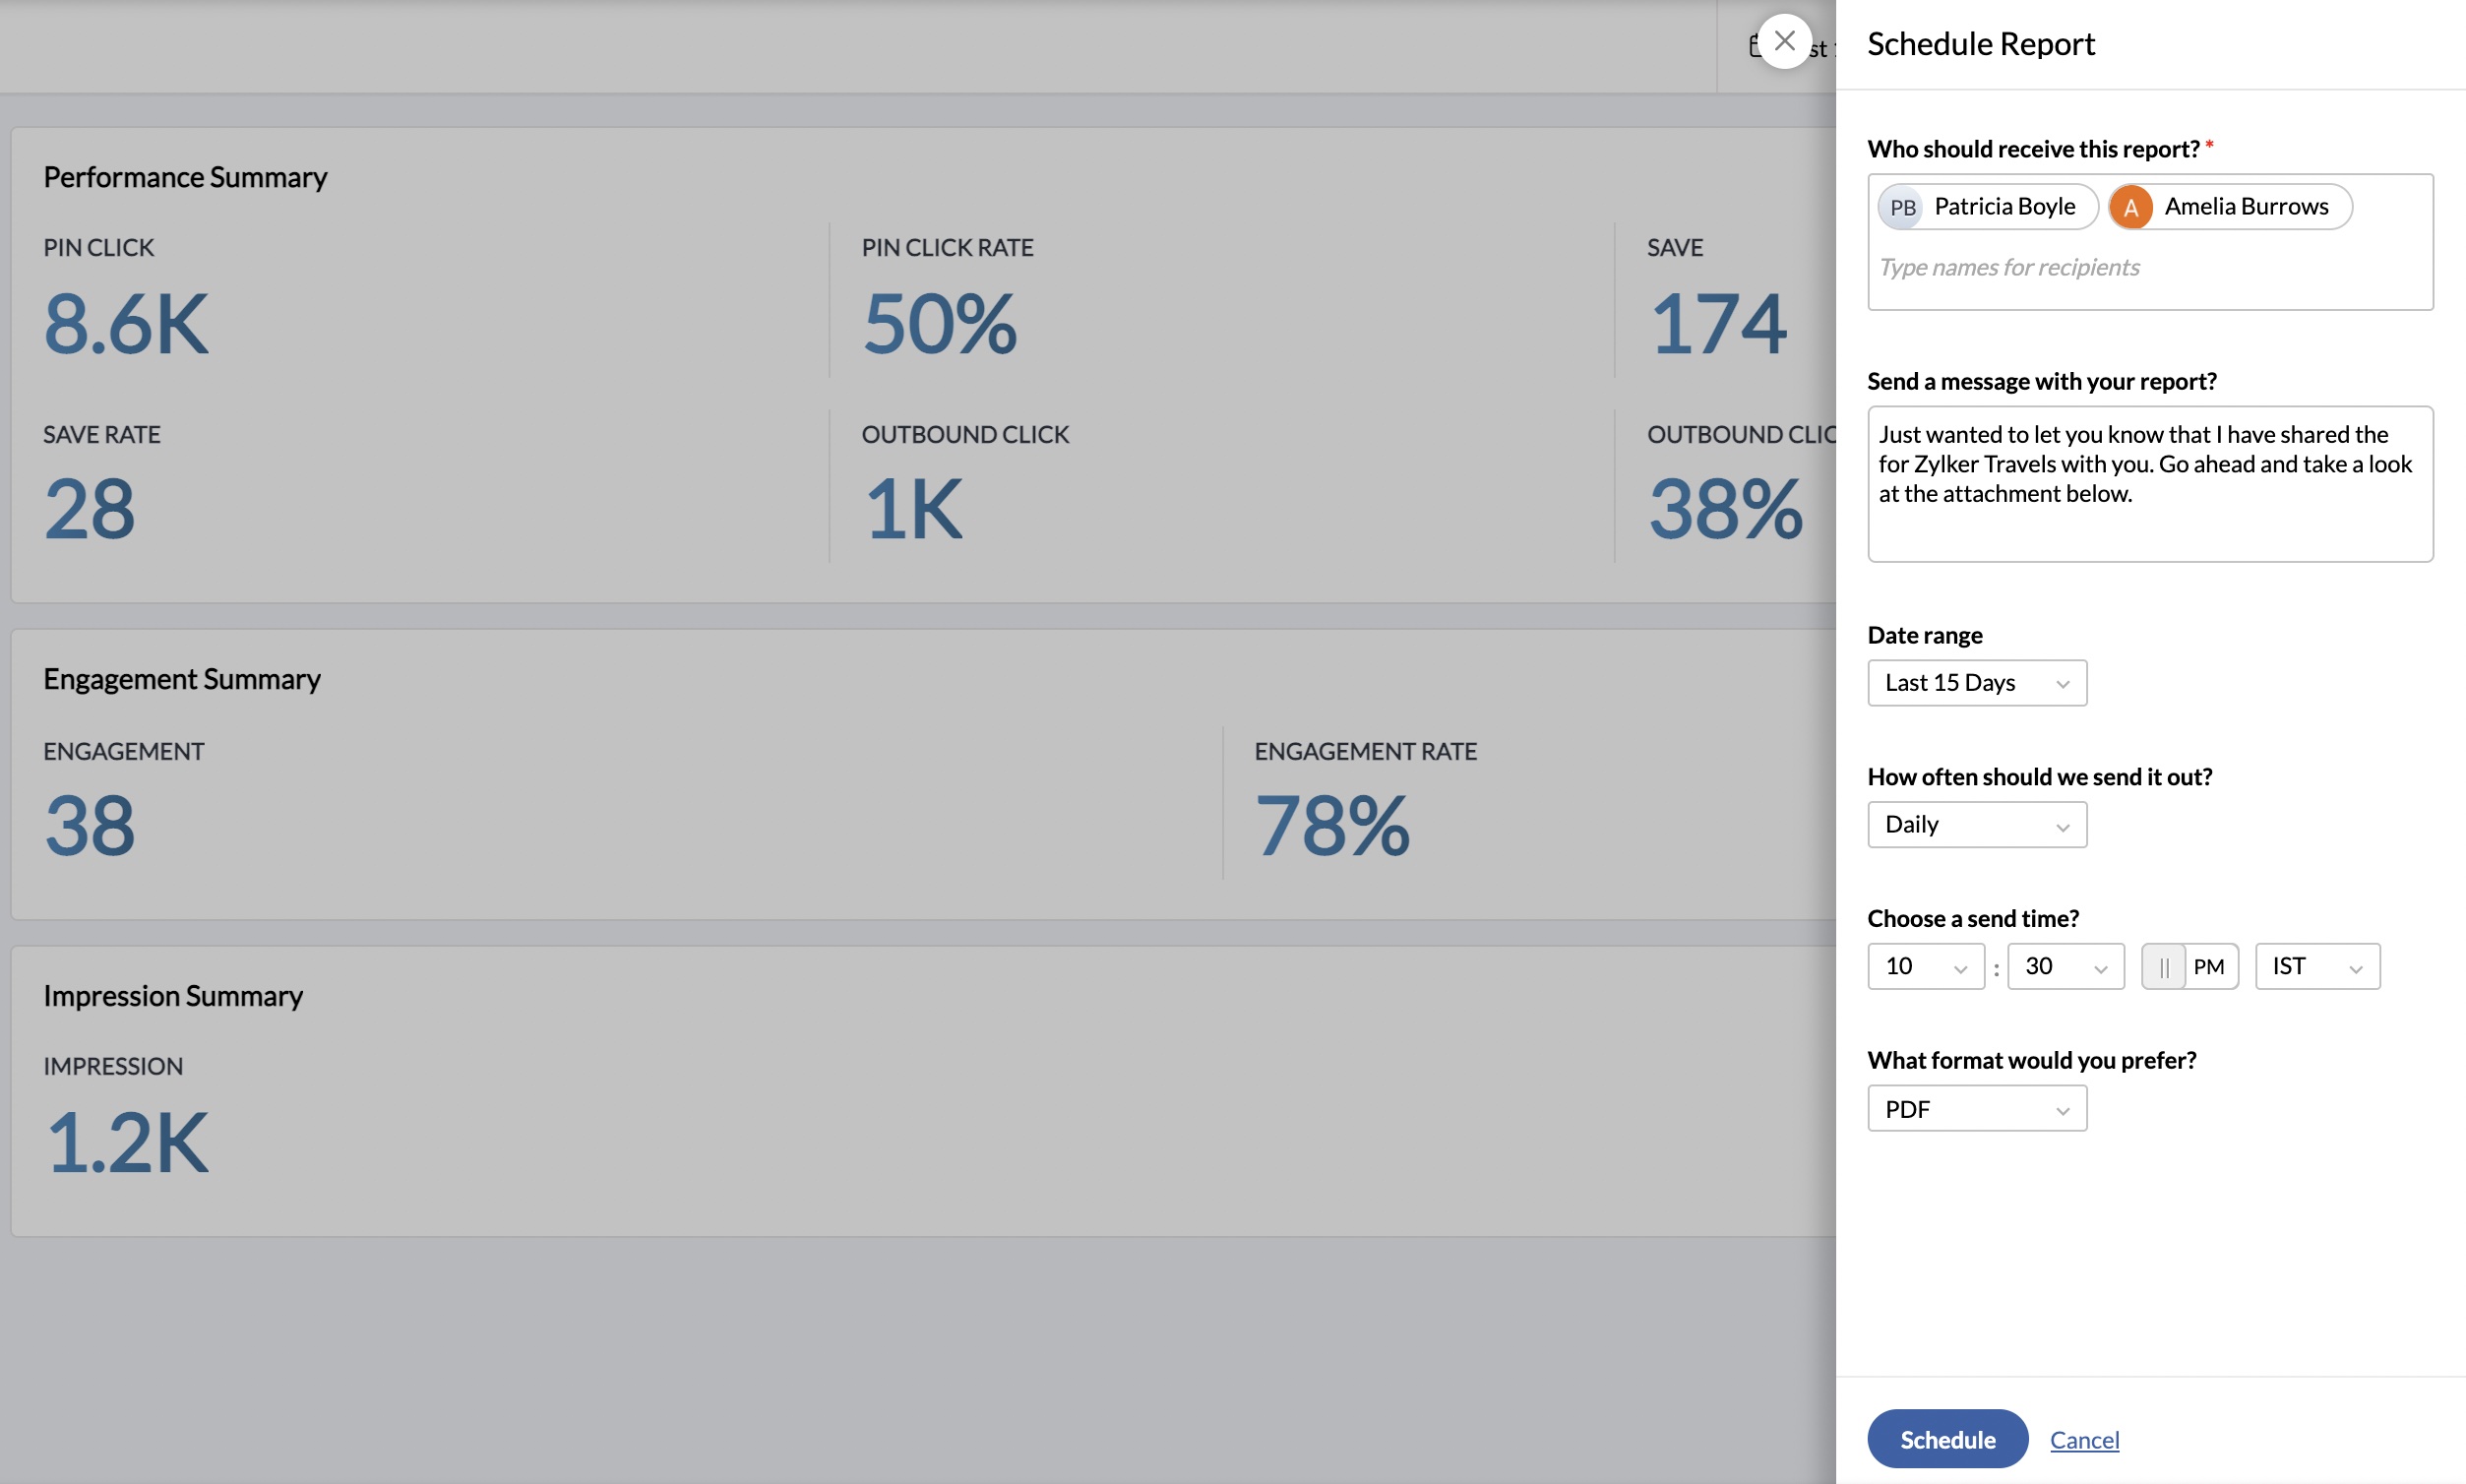Select the Amelia Burrows recipient tag

pyautogui.click(x=2245, y=207)
